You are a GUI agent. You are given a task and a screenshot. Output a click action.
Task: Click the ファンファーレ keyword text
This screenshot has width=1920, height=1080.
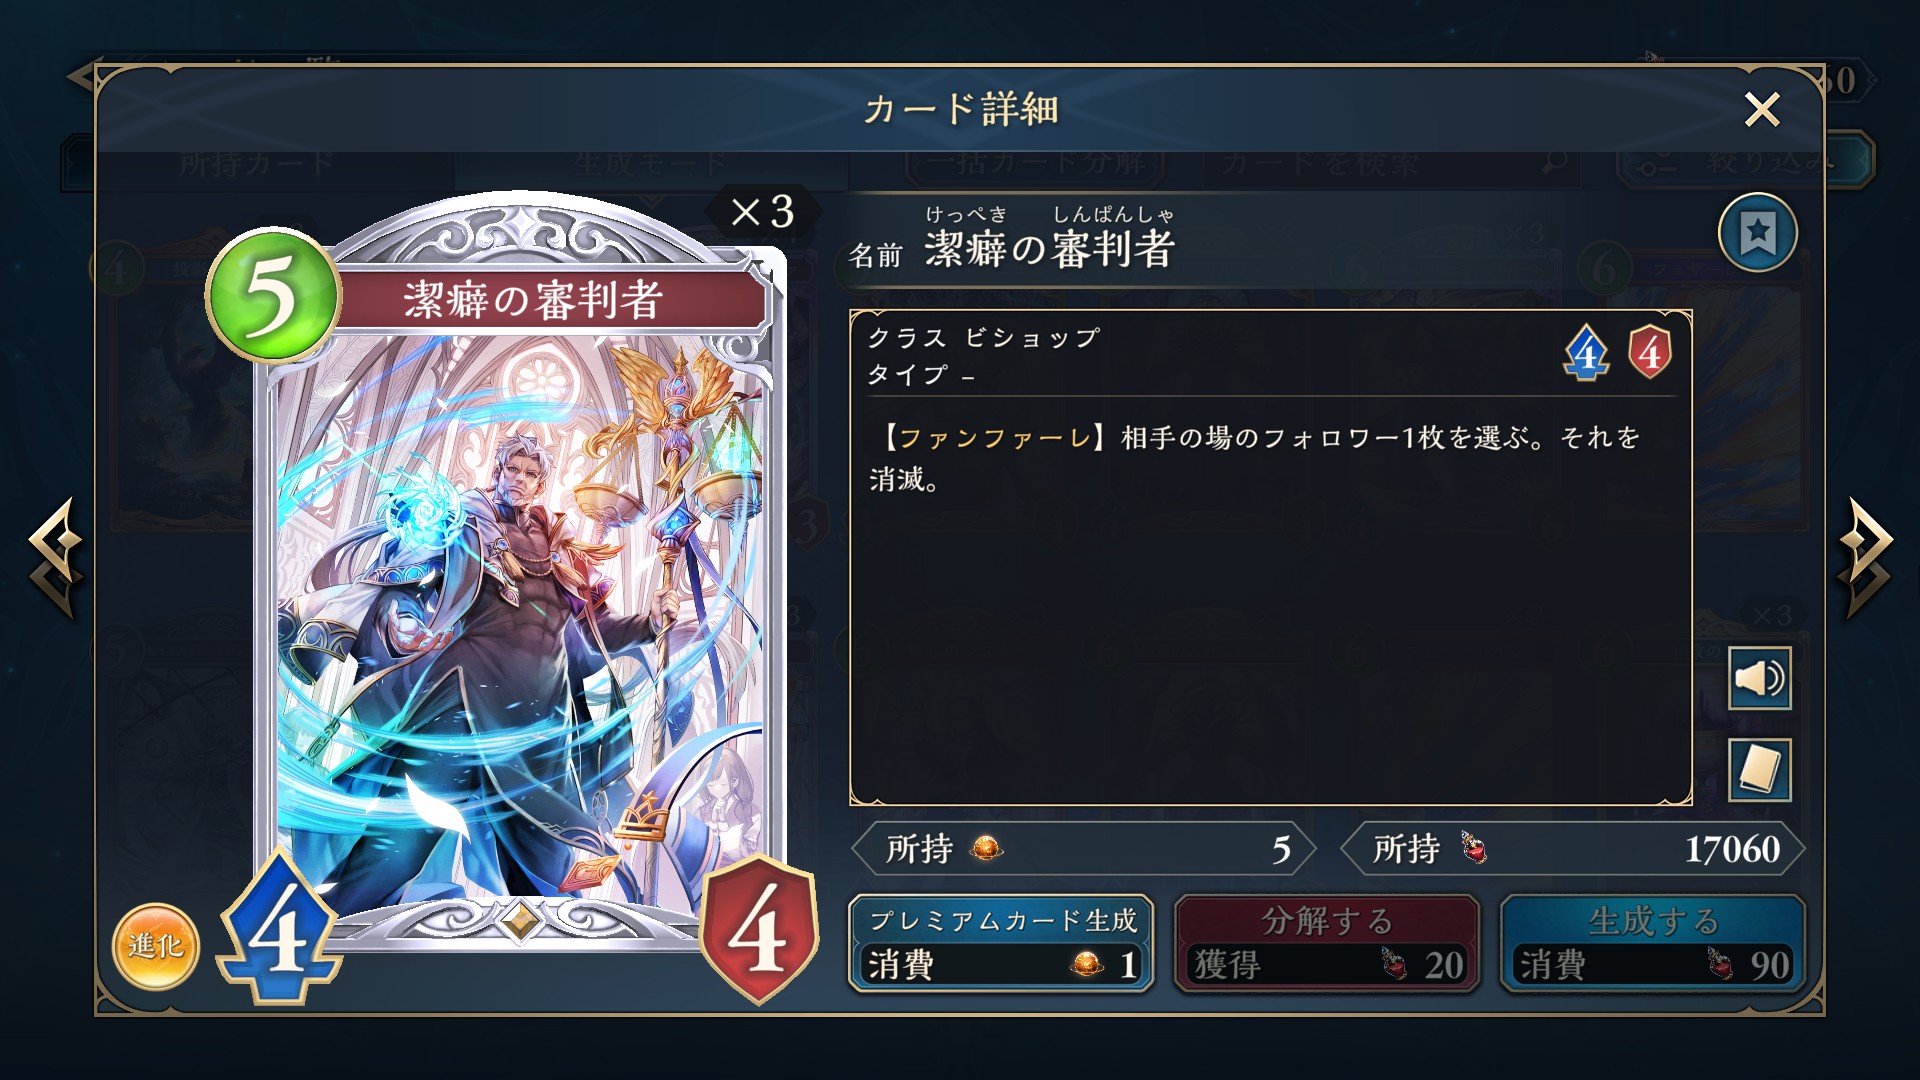coord(994,438)
